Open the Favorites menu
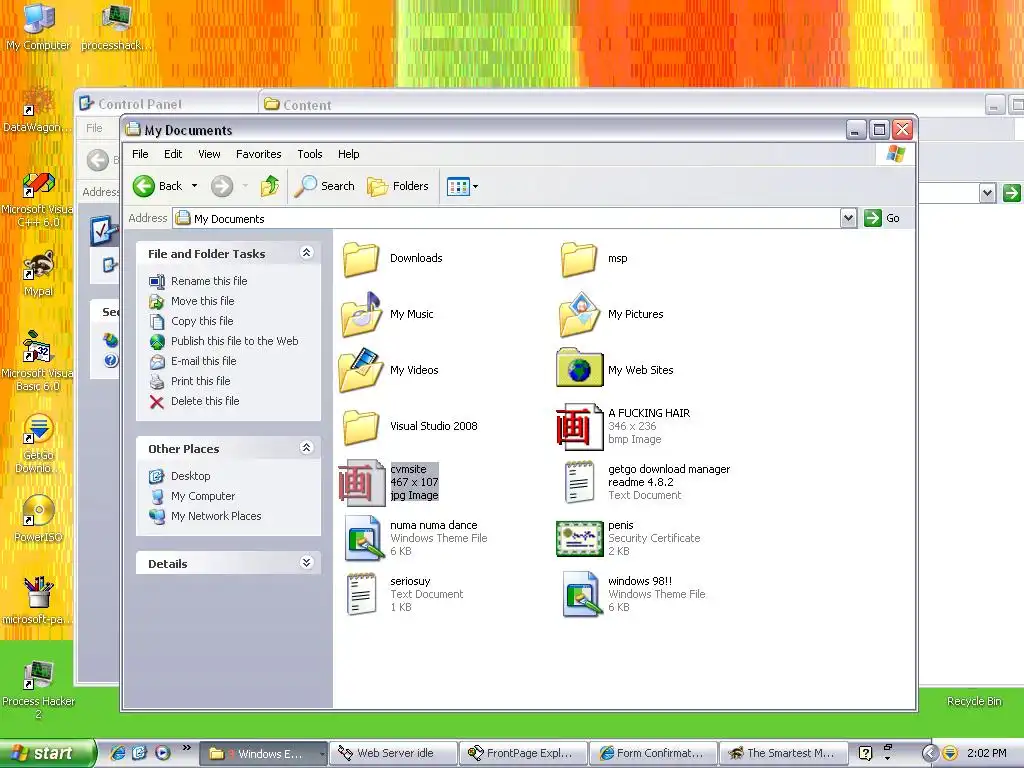The width and height of the screenshot is (1024, 768). 259,154
